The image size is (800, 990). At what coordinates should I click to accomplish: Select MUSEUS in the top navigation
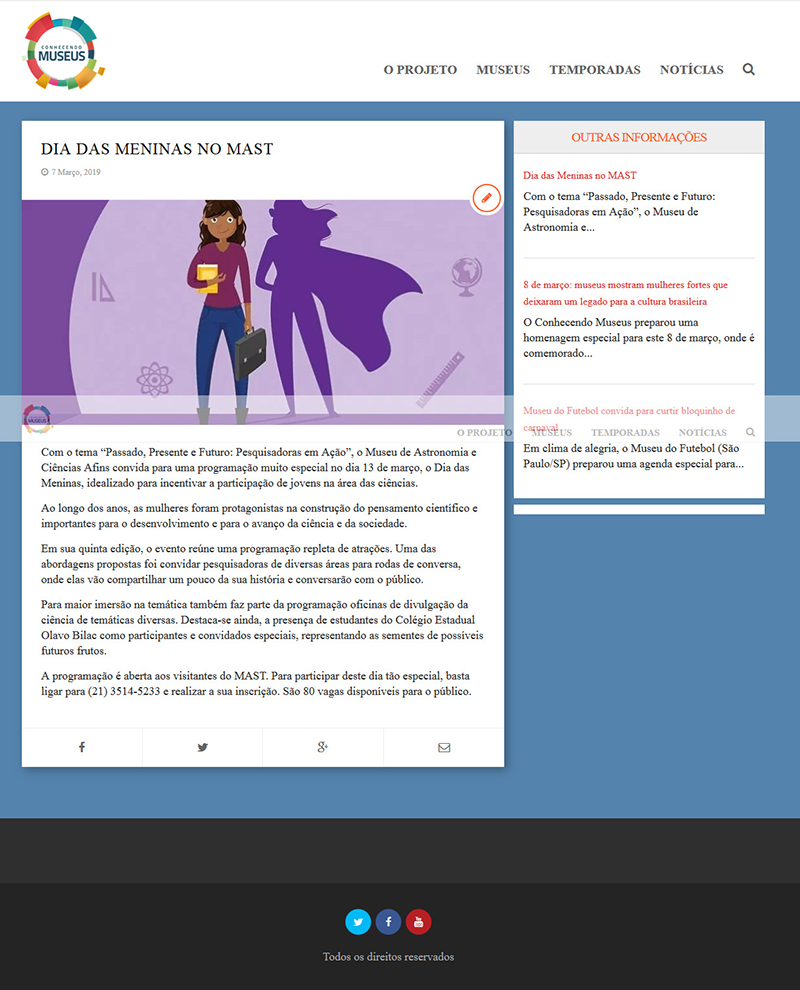[503, 70]
